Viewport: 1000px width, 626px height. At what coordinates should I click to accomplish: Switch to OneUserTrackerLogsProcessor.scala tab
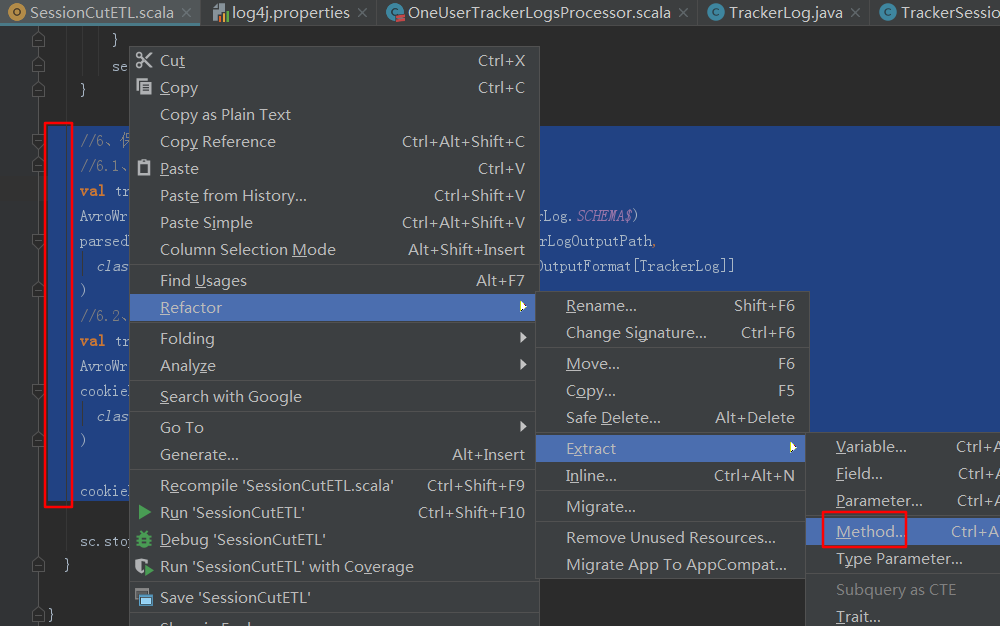(538, 13)
